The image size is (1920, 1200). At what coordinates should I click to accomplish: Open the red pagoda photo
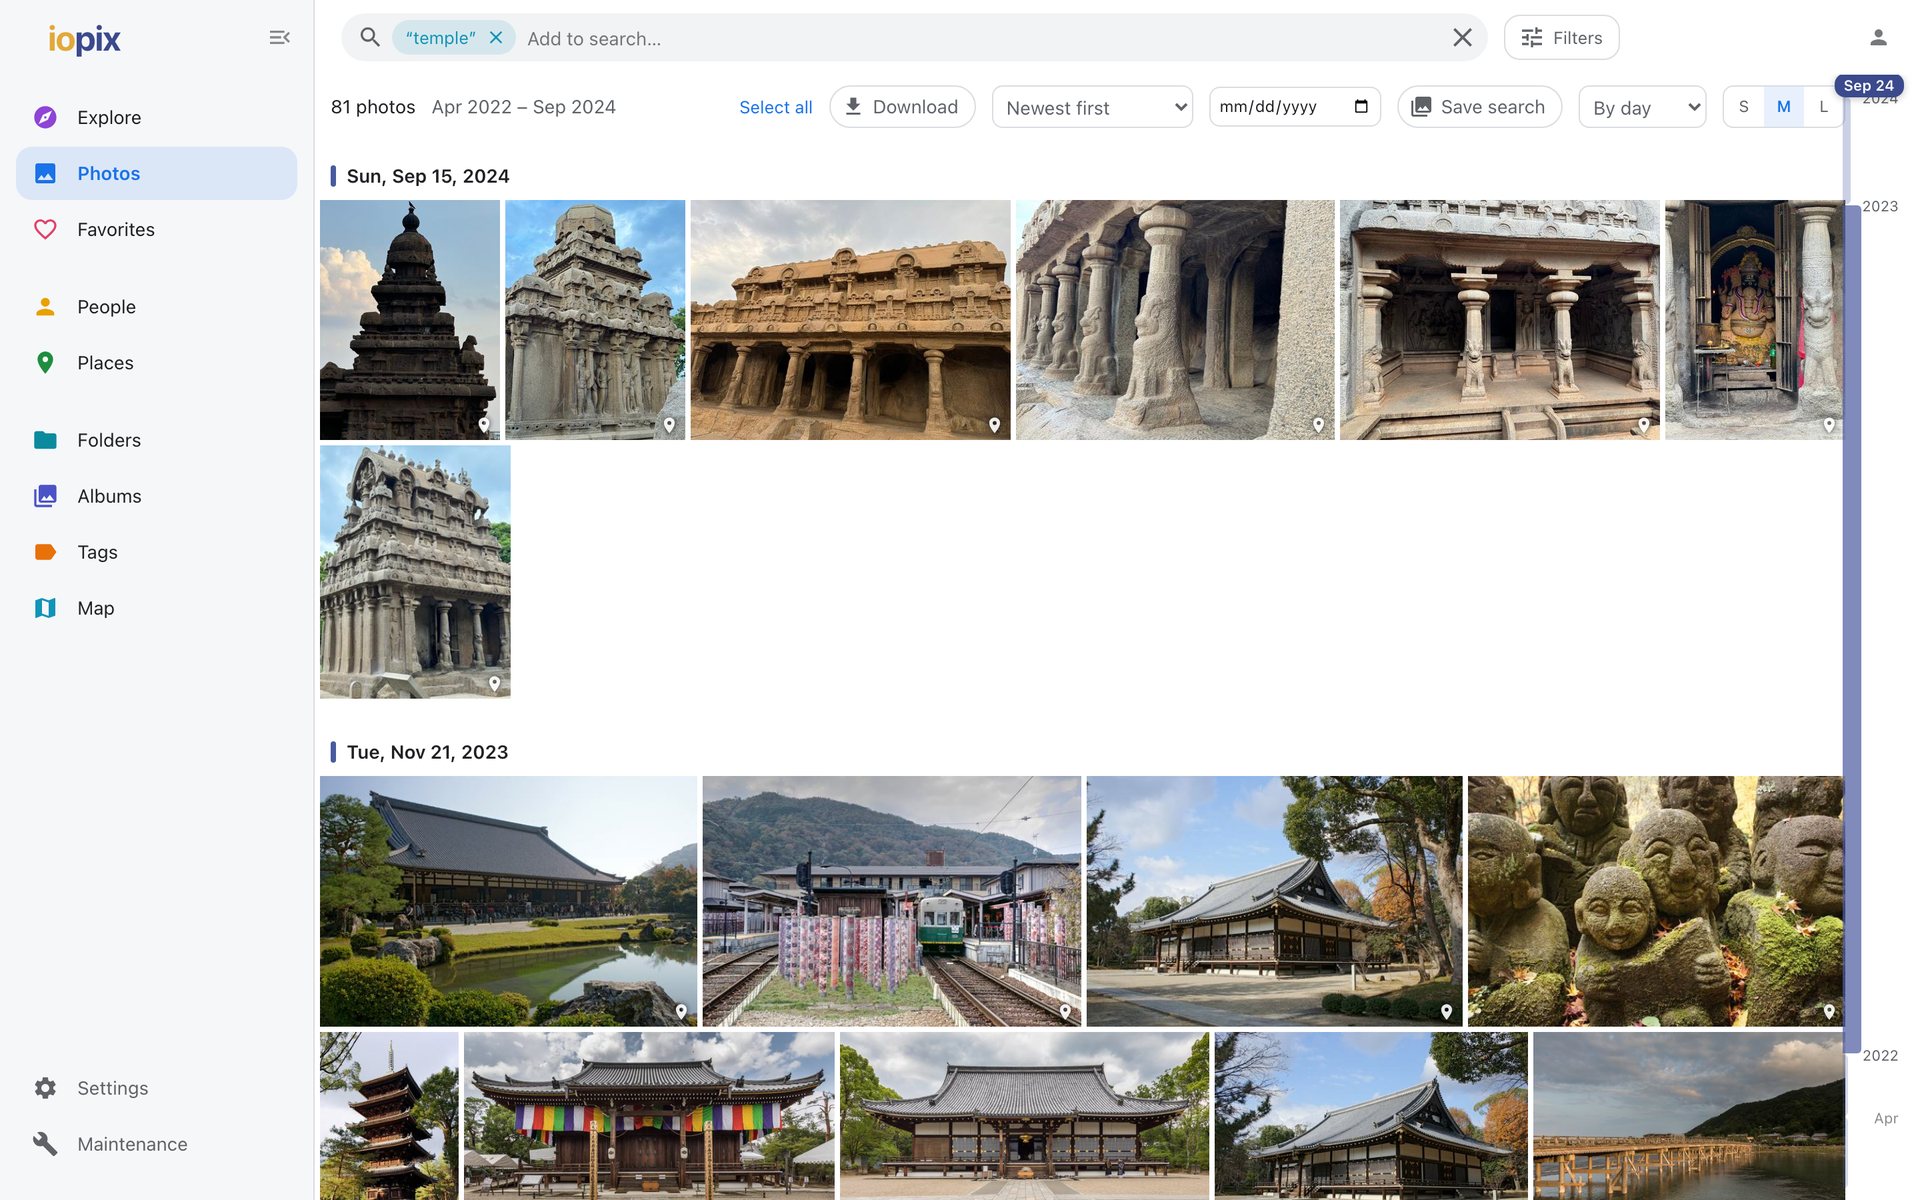click(389, 1116)
